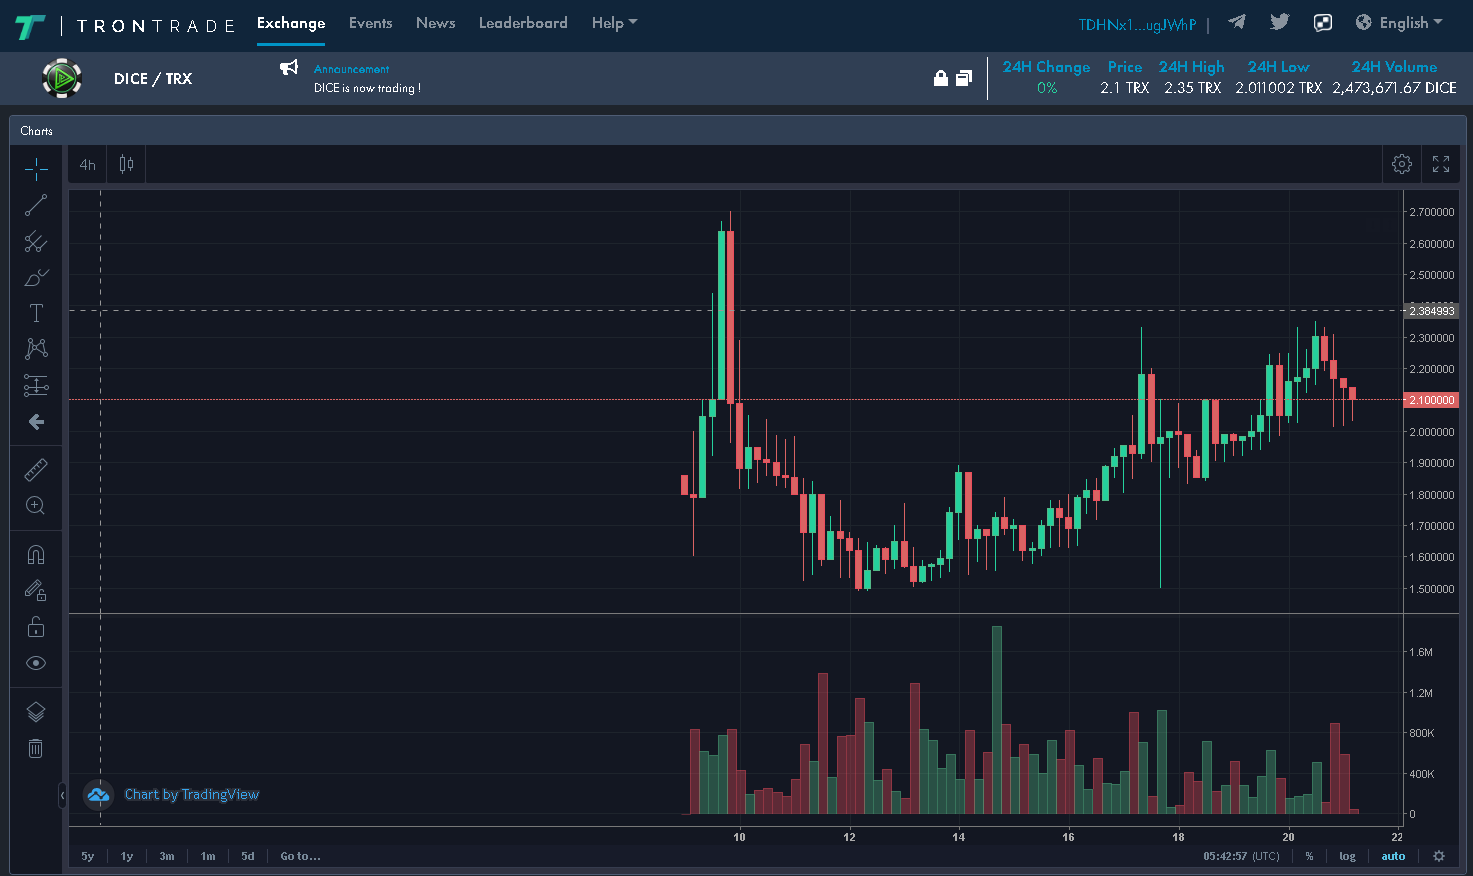Select the ruler measure tool
This screenshot has height=876, width=1473.
pos(36,470)
